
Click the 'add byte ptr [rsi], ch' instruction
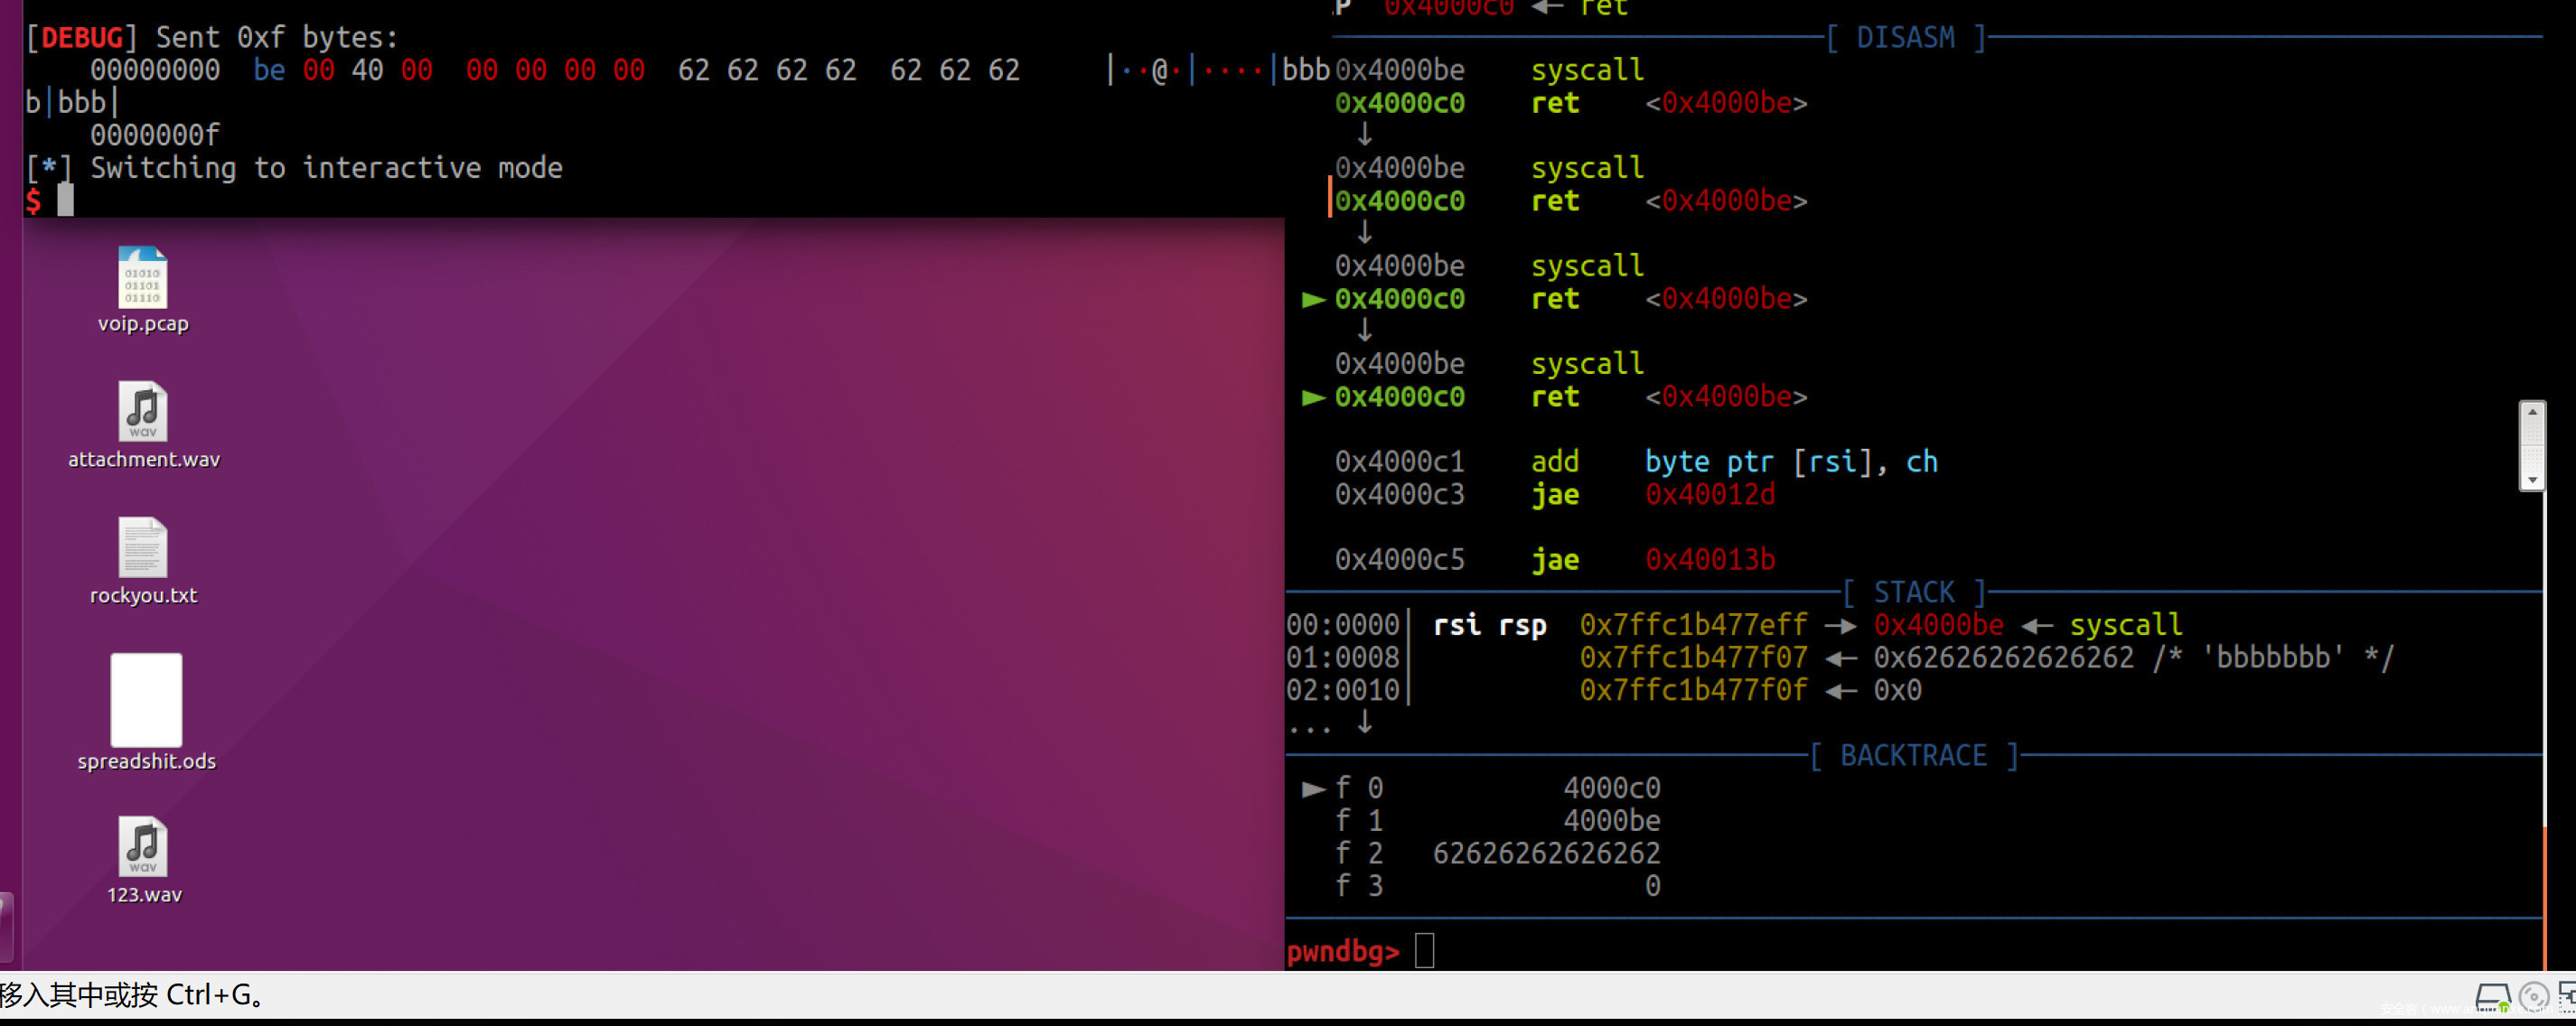1735,462
